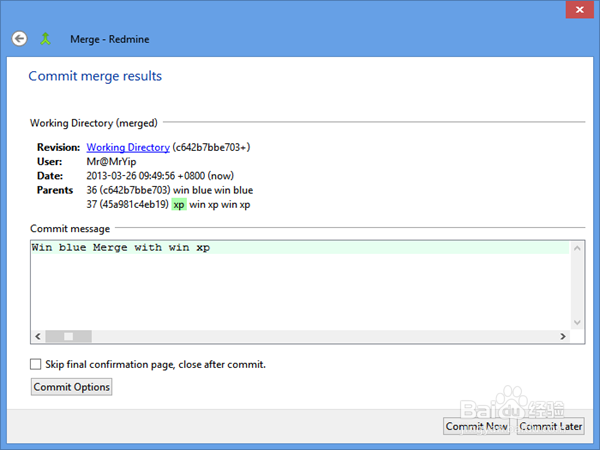The height and width of the screenshot is (450, 600).
Task: Click the user value Mr@MrYip
Action: pyautogui.click(x=111, y=161)
